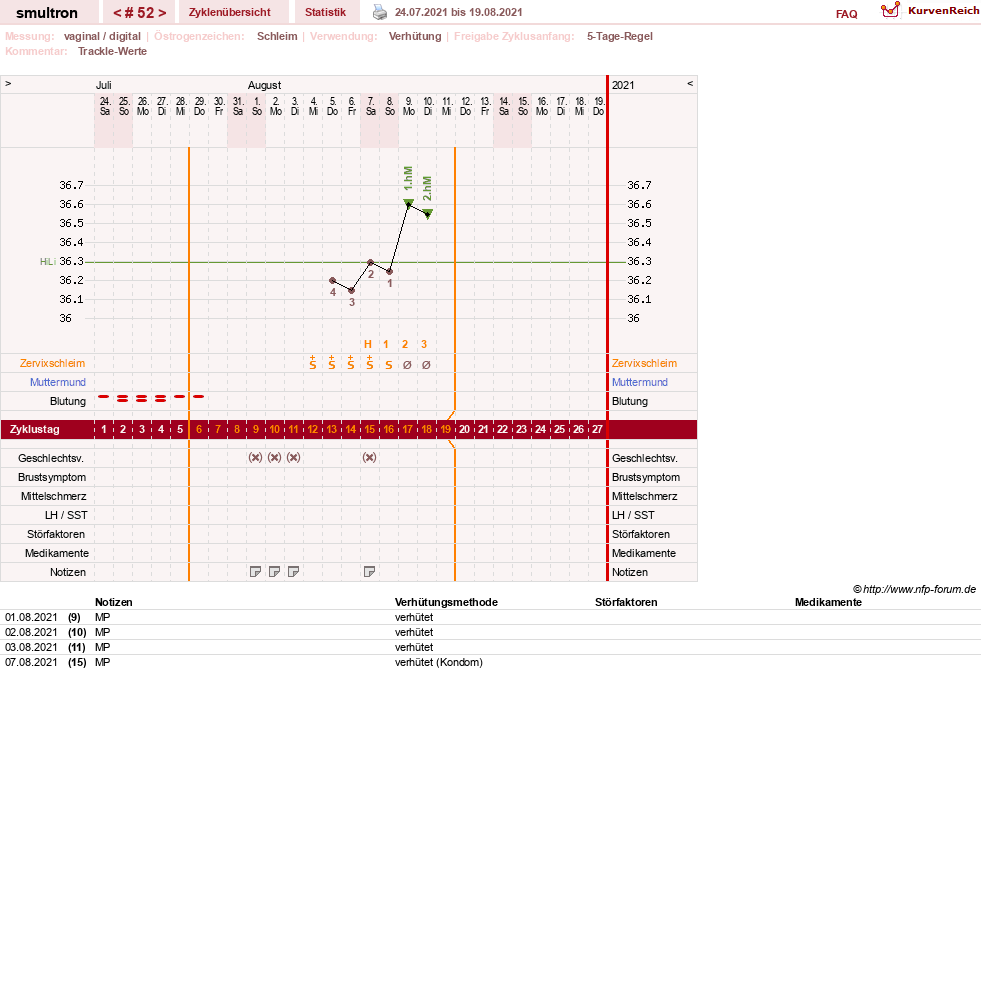Screen dimensions: 981x981
Task: Click the Verhütungsmethode column header
Action: pyautogui.click(x=446, y=602)
